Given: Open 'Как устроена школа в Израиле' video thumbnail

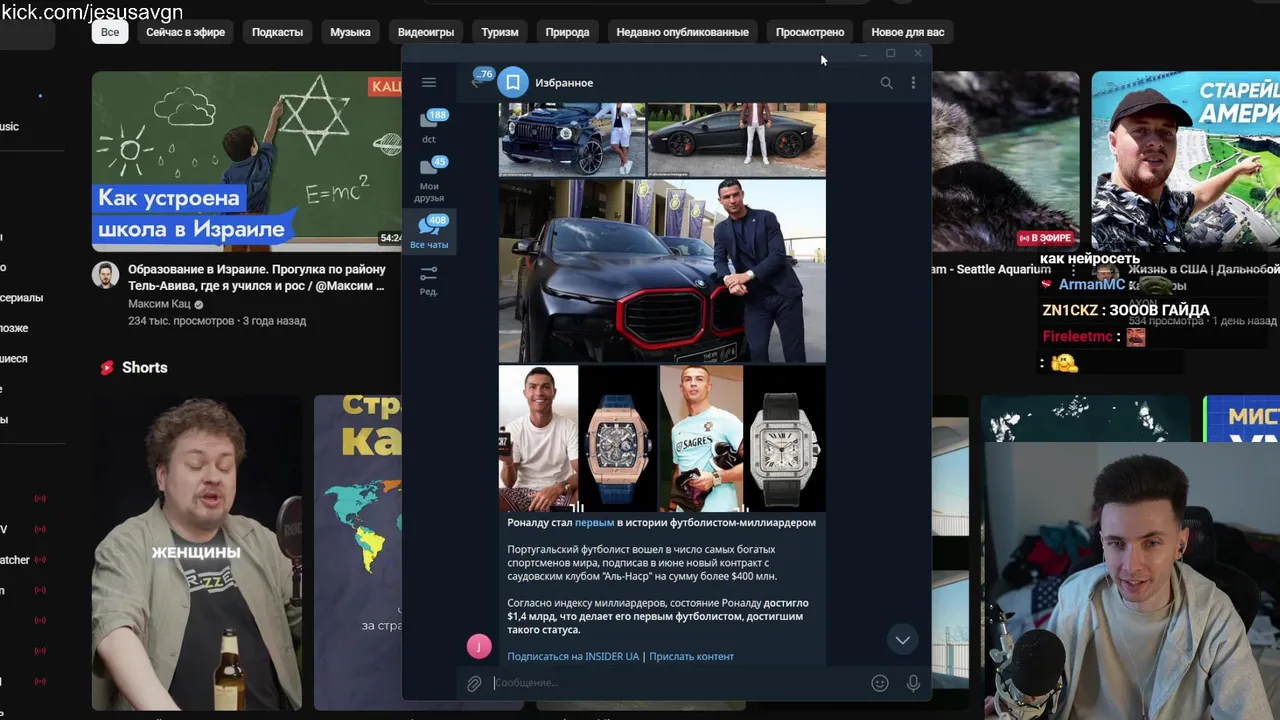Looking at the screenshot, I should [x=247, y=161].
